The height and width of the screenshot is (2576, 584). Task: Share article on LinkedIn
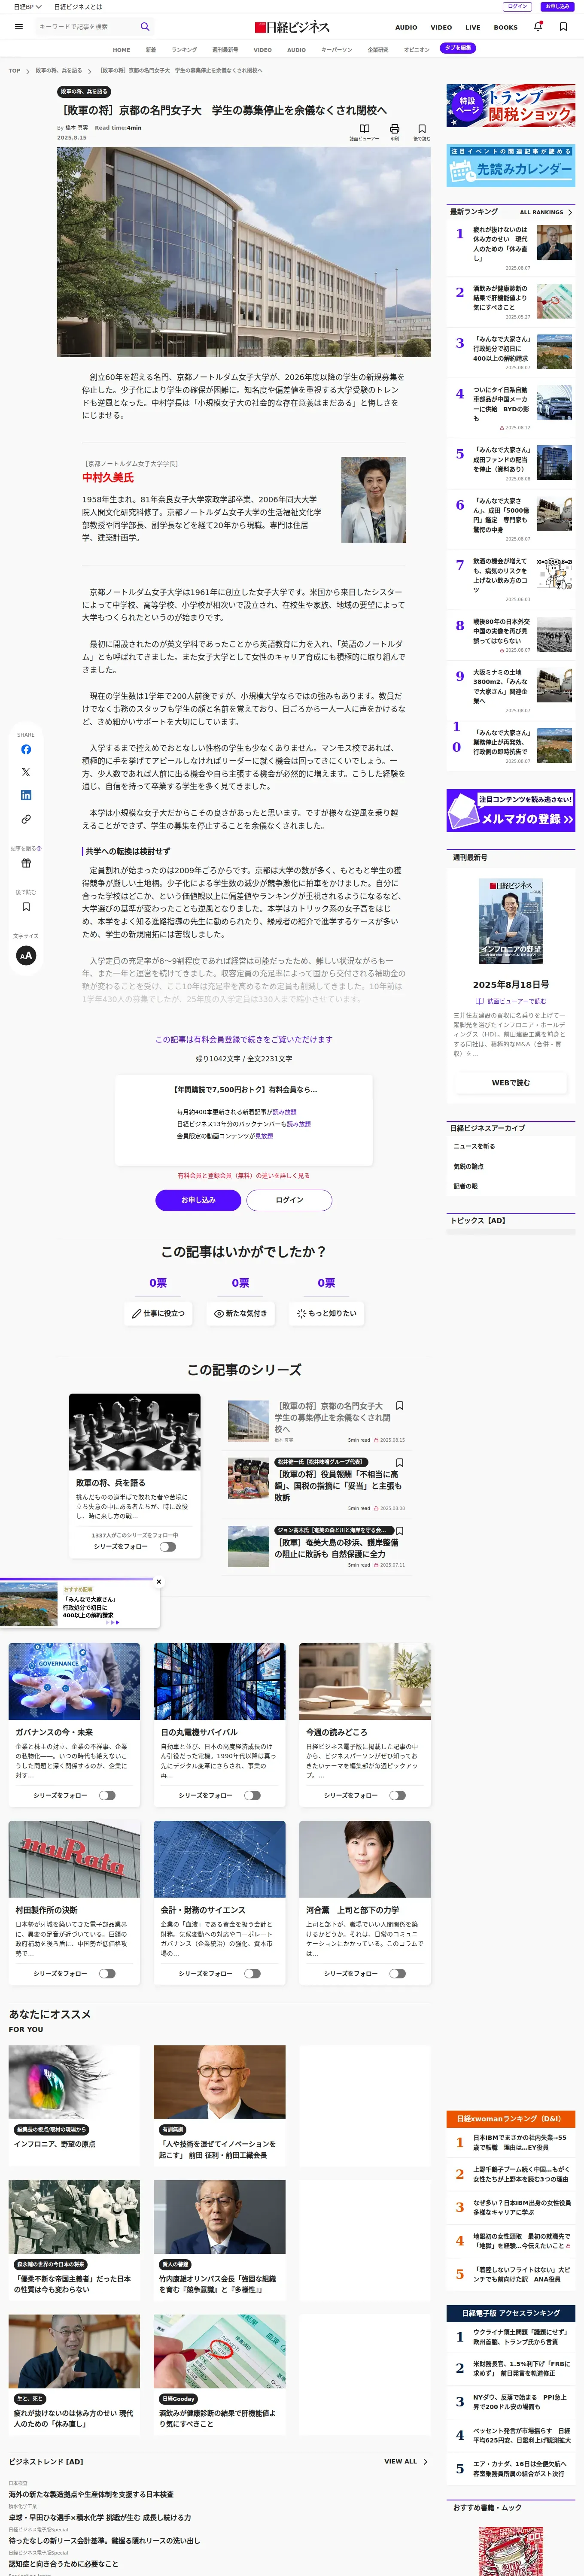tap(26, 795)
